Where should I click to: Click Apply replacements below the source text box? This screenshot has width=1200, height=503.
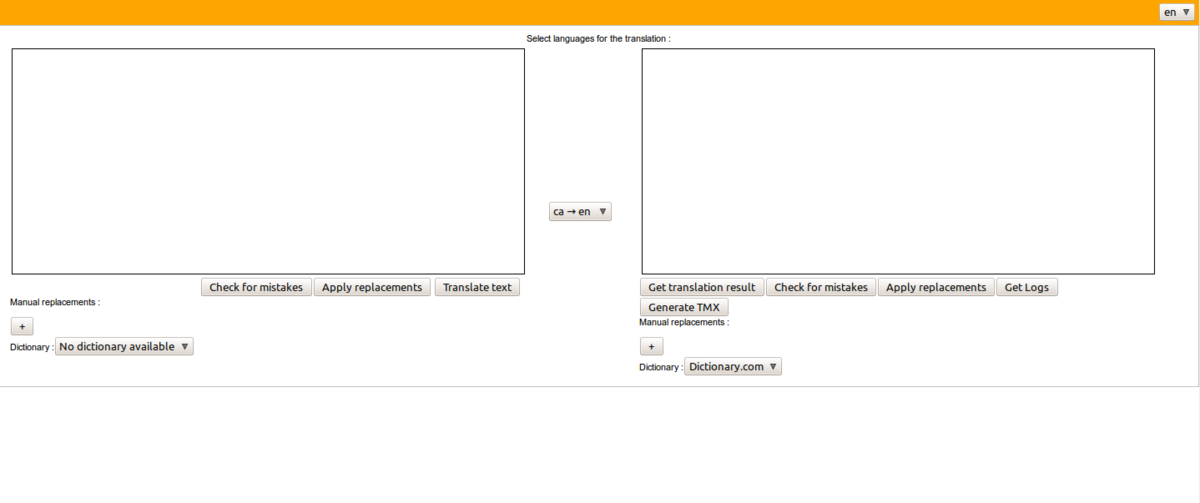point(372,287)
